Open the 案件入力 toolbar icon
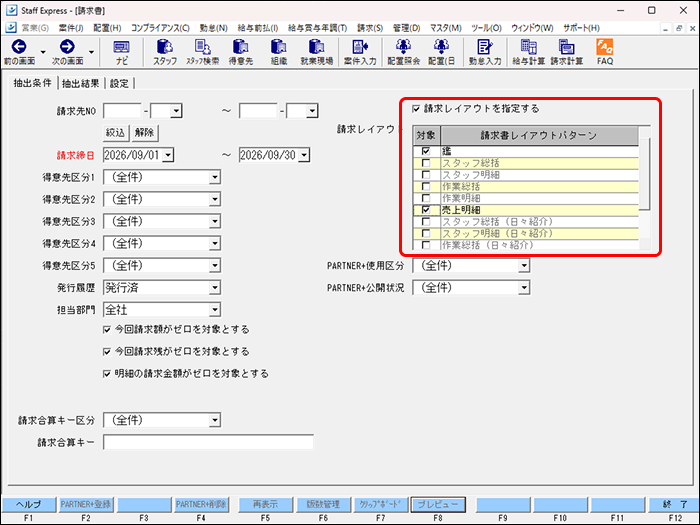 click(x=360, y=47)
